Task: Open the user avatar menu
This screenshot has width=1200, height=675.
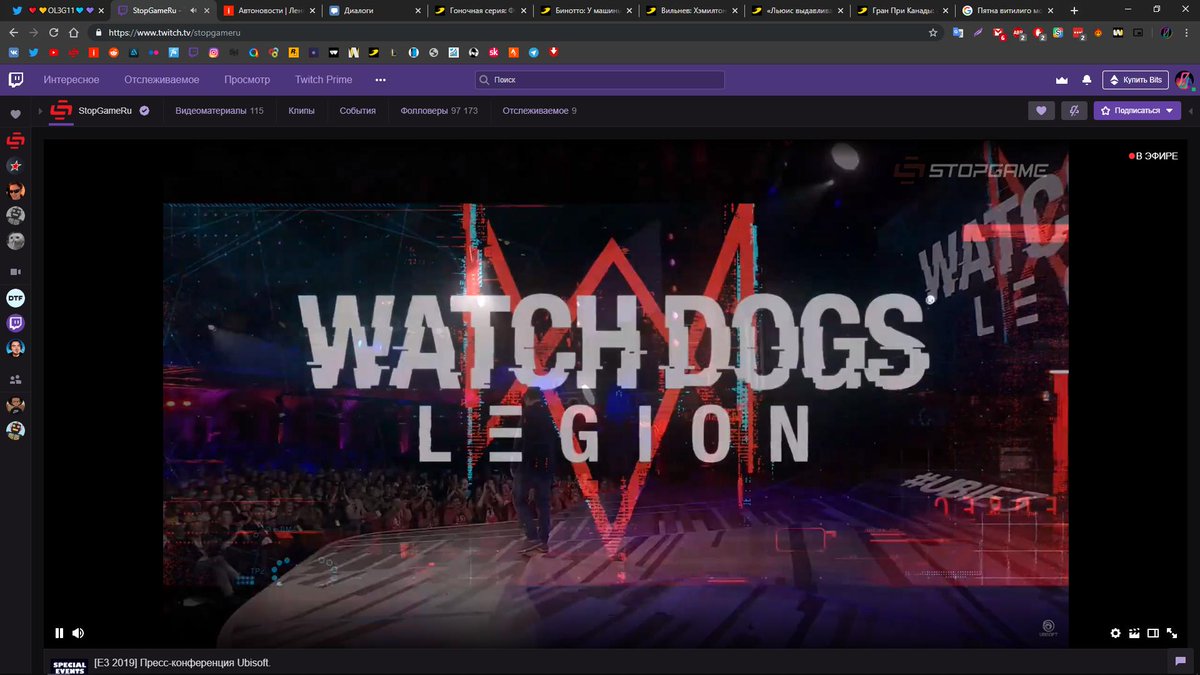Action: [x=1184, y=80]
